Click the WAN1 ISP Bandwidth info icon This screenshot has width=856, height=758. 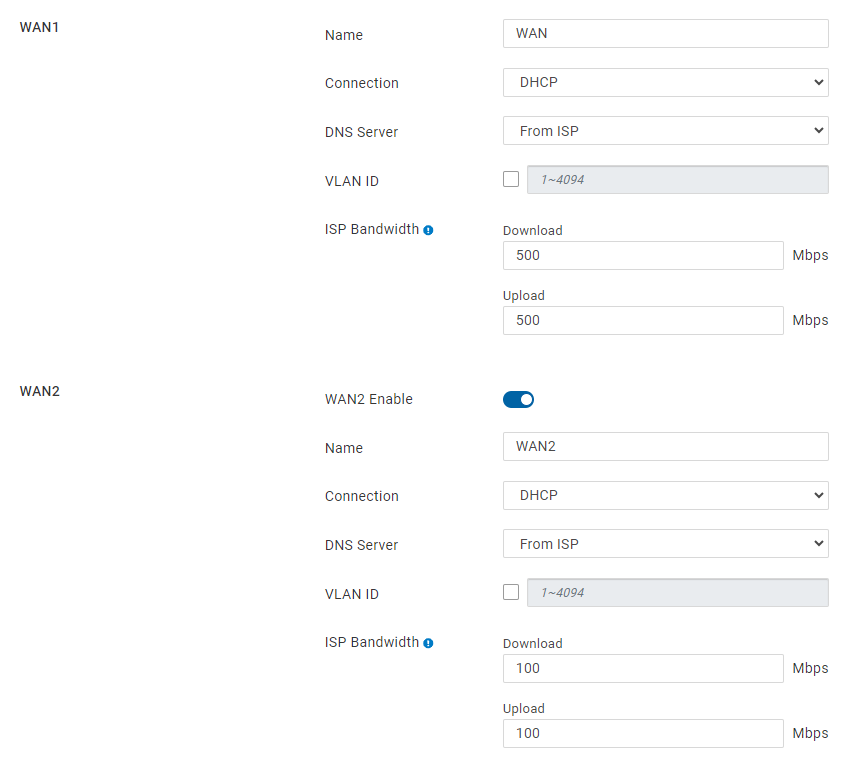tap(428, 230)
